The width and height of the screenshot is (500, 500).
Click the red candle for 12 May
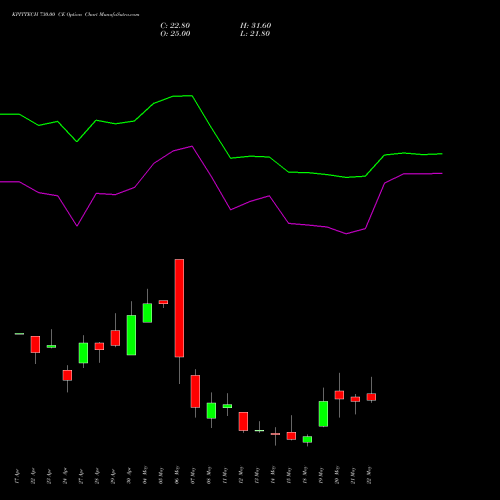pyautogui.click(x=243, y=421)
